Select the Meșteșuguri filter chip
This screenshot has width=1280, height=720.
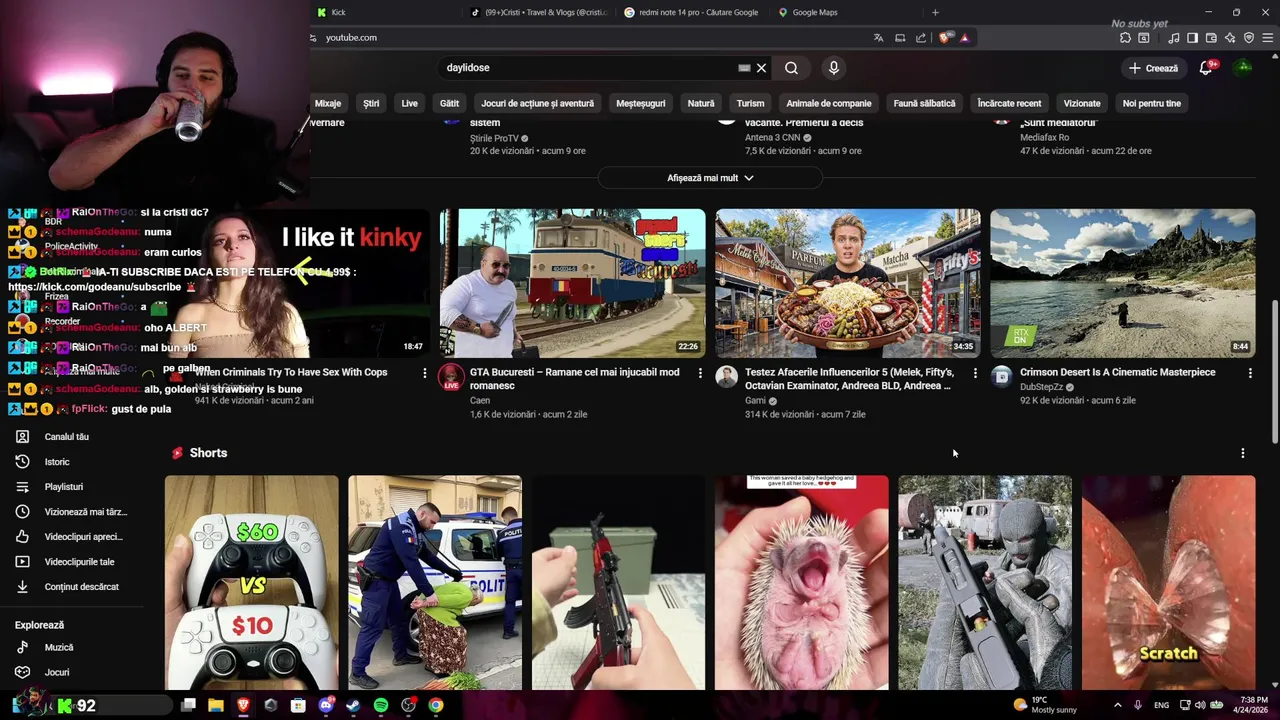point(641,103)
